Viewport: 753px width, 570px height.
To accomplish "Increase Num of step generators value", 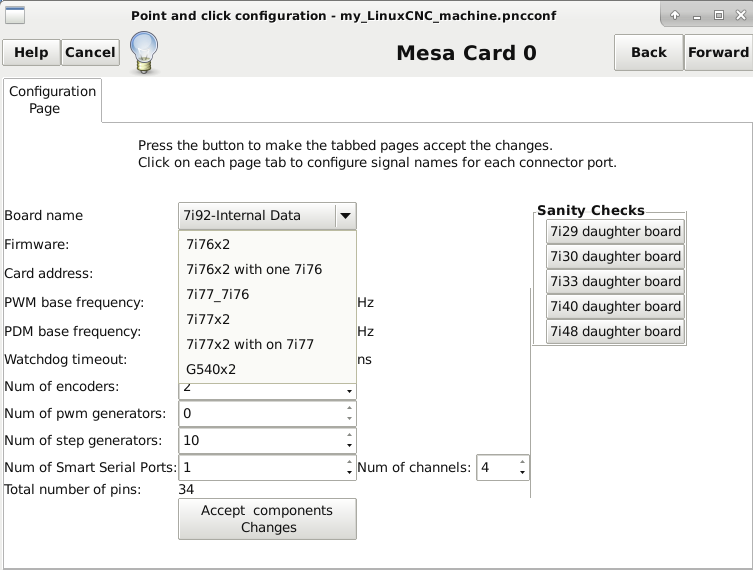I will pyautogui.click(x=349, y=435).
